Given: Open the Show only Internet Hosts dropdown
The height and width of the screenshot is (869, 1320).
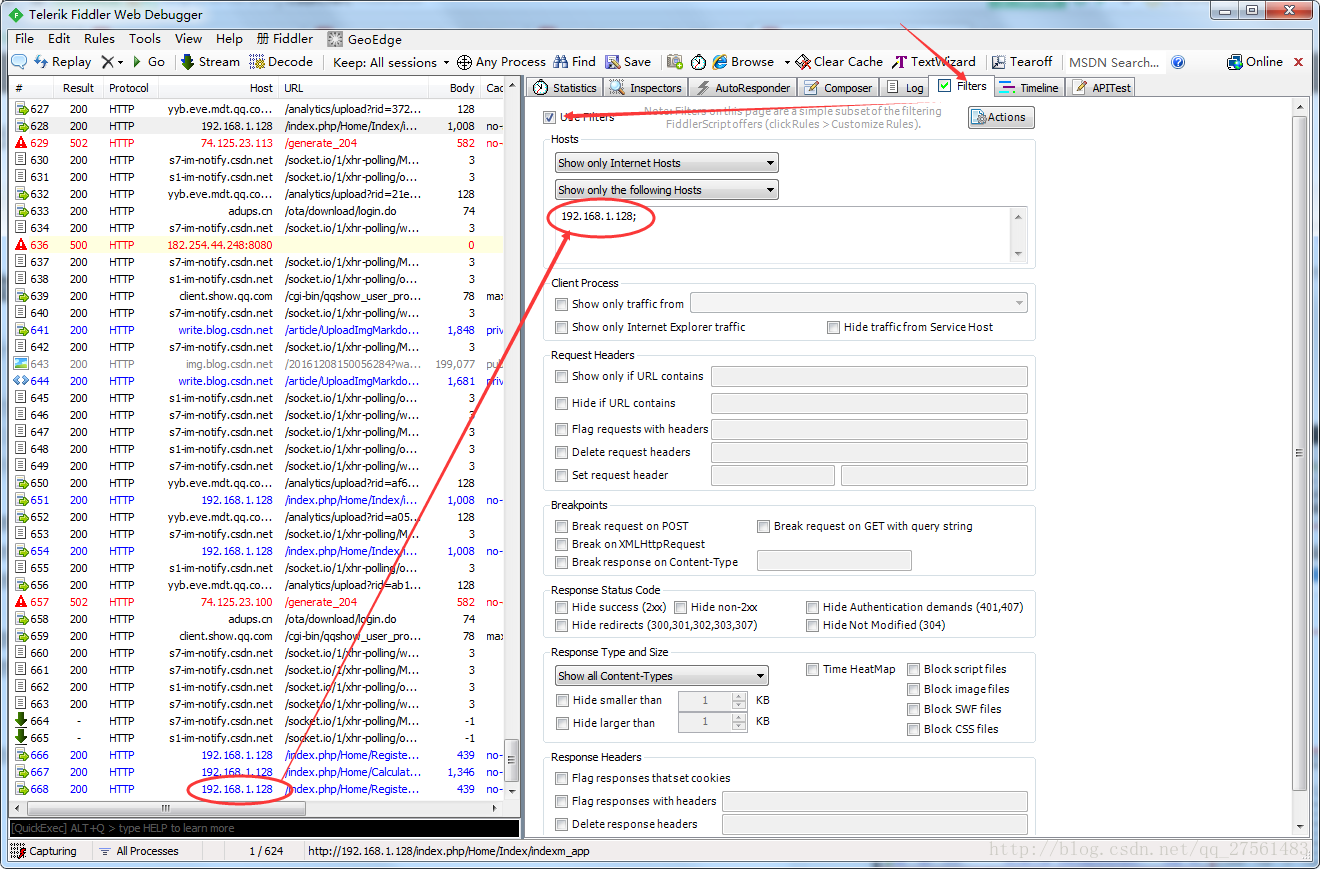Looking at the screenshot, I should (666, 163).
